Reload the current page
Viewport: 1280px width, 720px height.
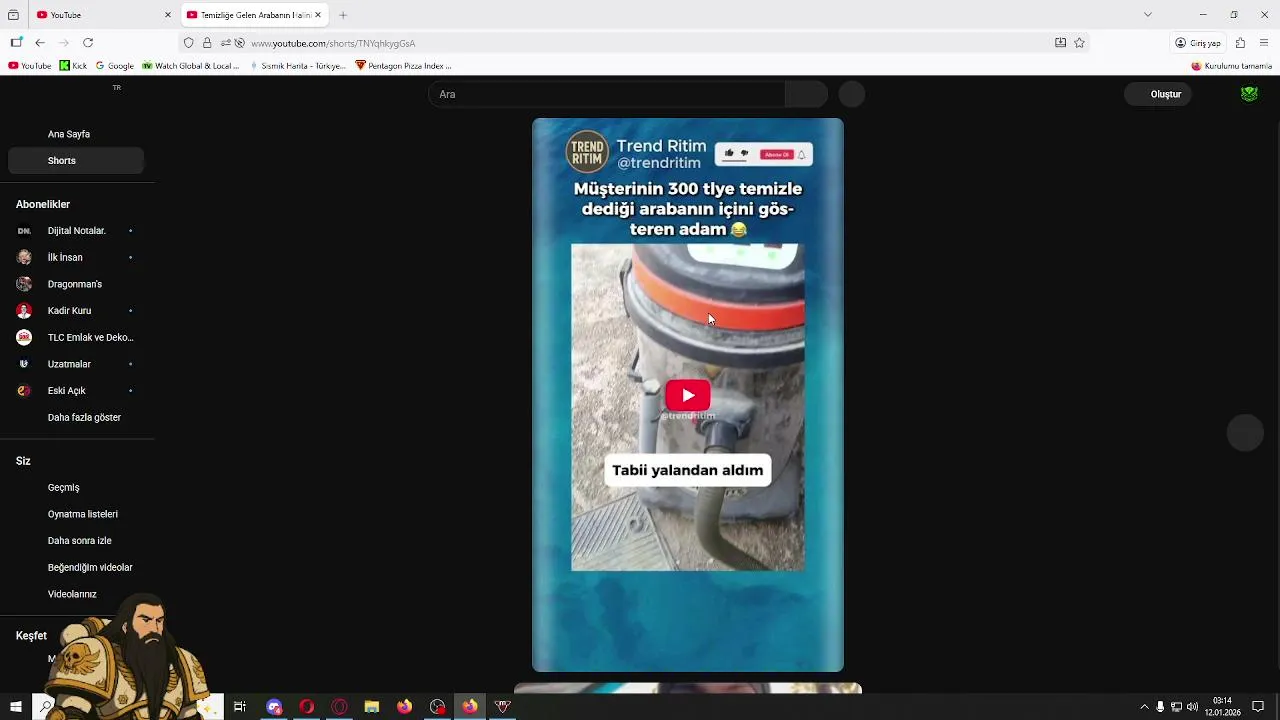(x=88, y=43)
